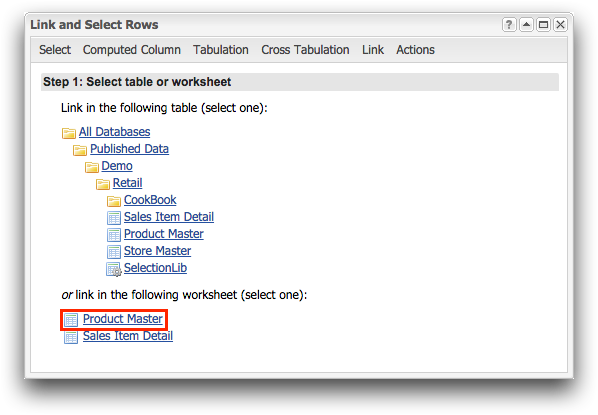
Task: Collapse the window with the up-arrow button
Action: (x=526, y=25)
